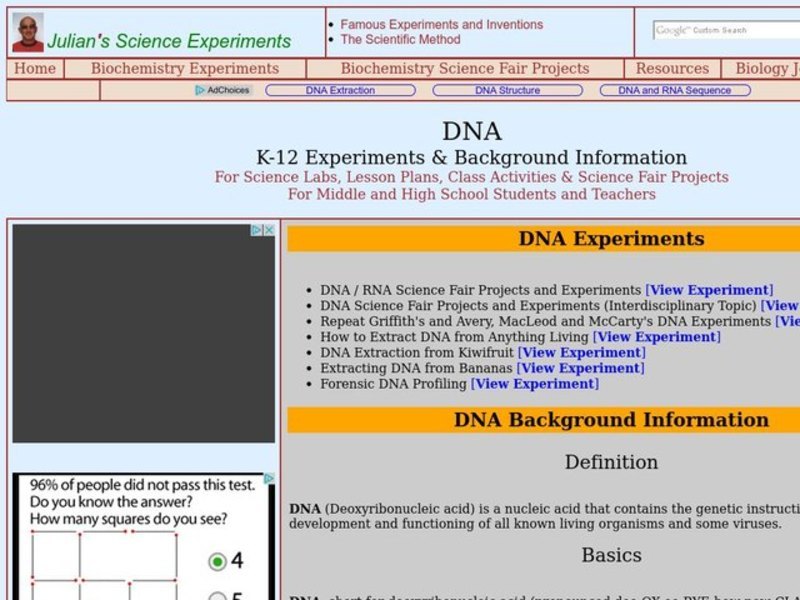The image size is (800, 600).
Task: Click the DNA Structure pill button
Action: click(x=508, y=89)
